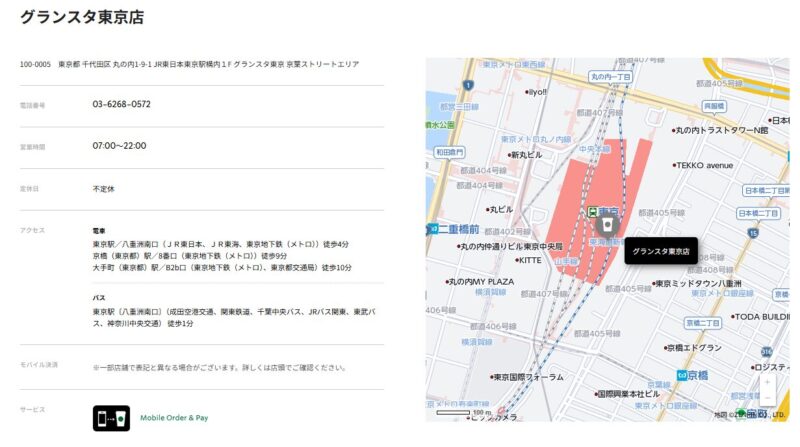Screen dimensions: 800x447
Task: Click TEKKO avenue label on map
Action: tap(703, 165)
